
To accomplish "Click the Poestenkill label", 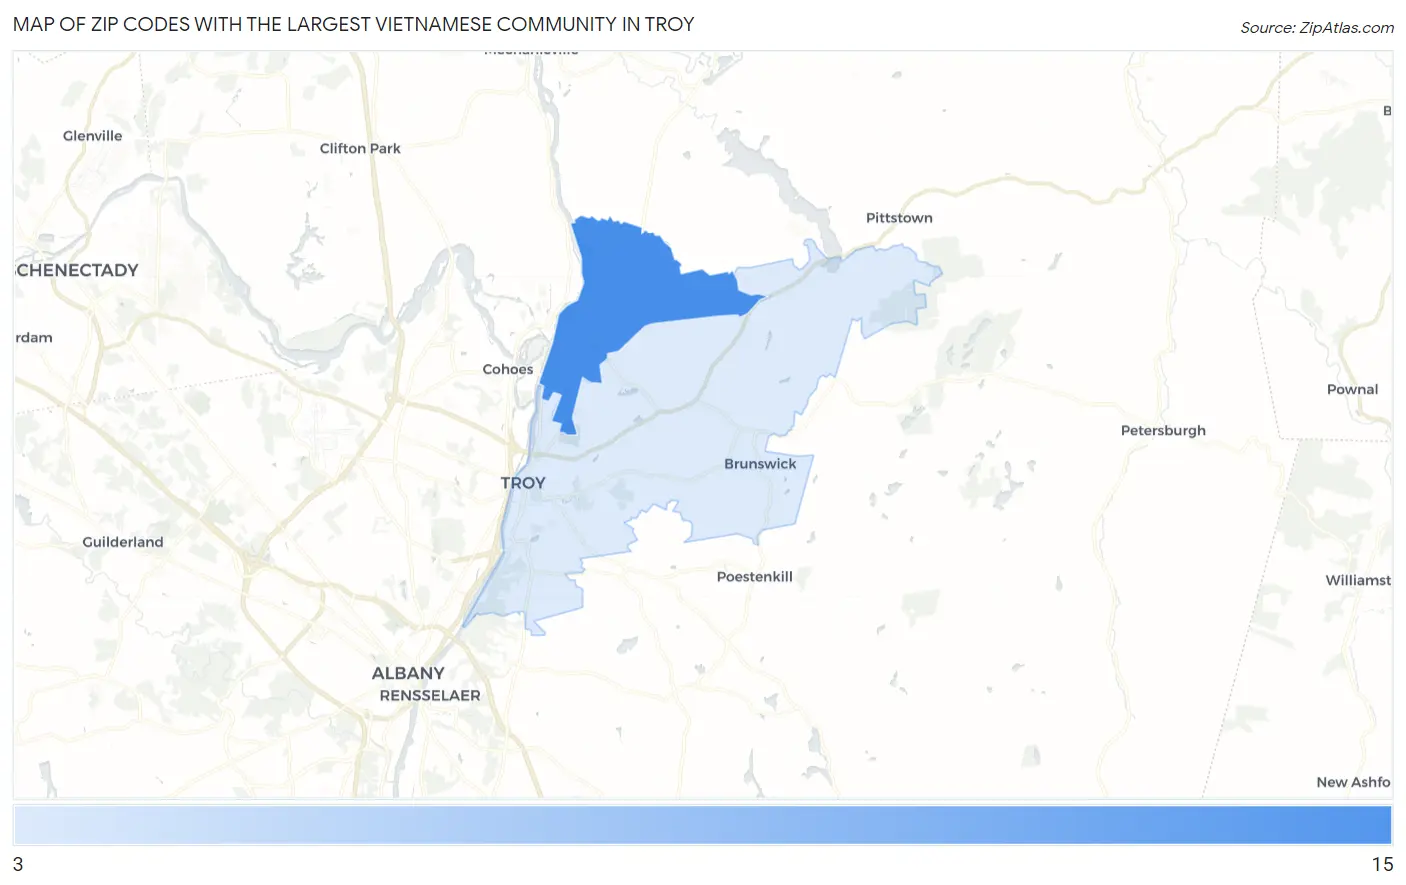I will point(755,577).
